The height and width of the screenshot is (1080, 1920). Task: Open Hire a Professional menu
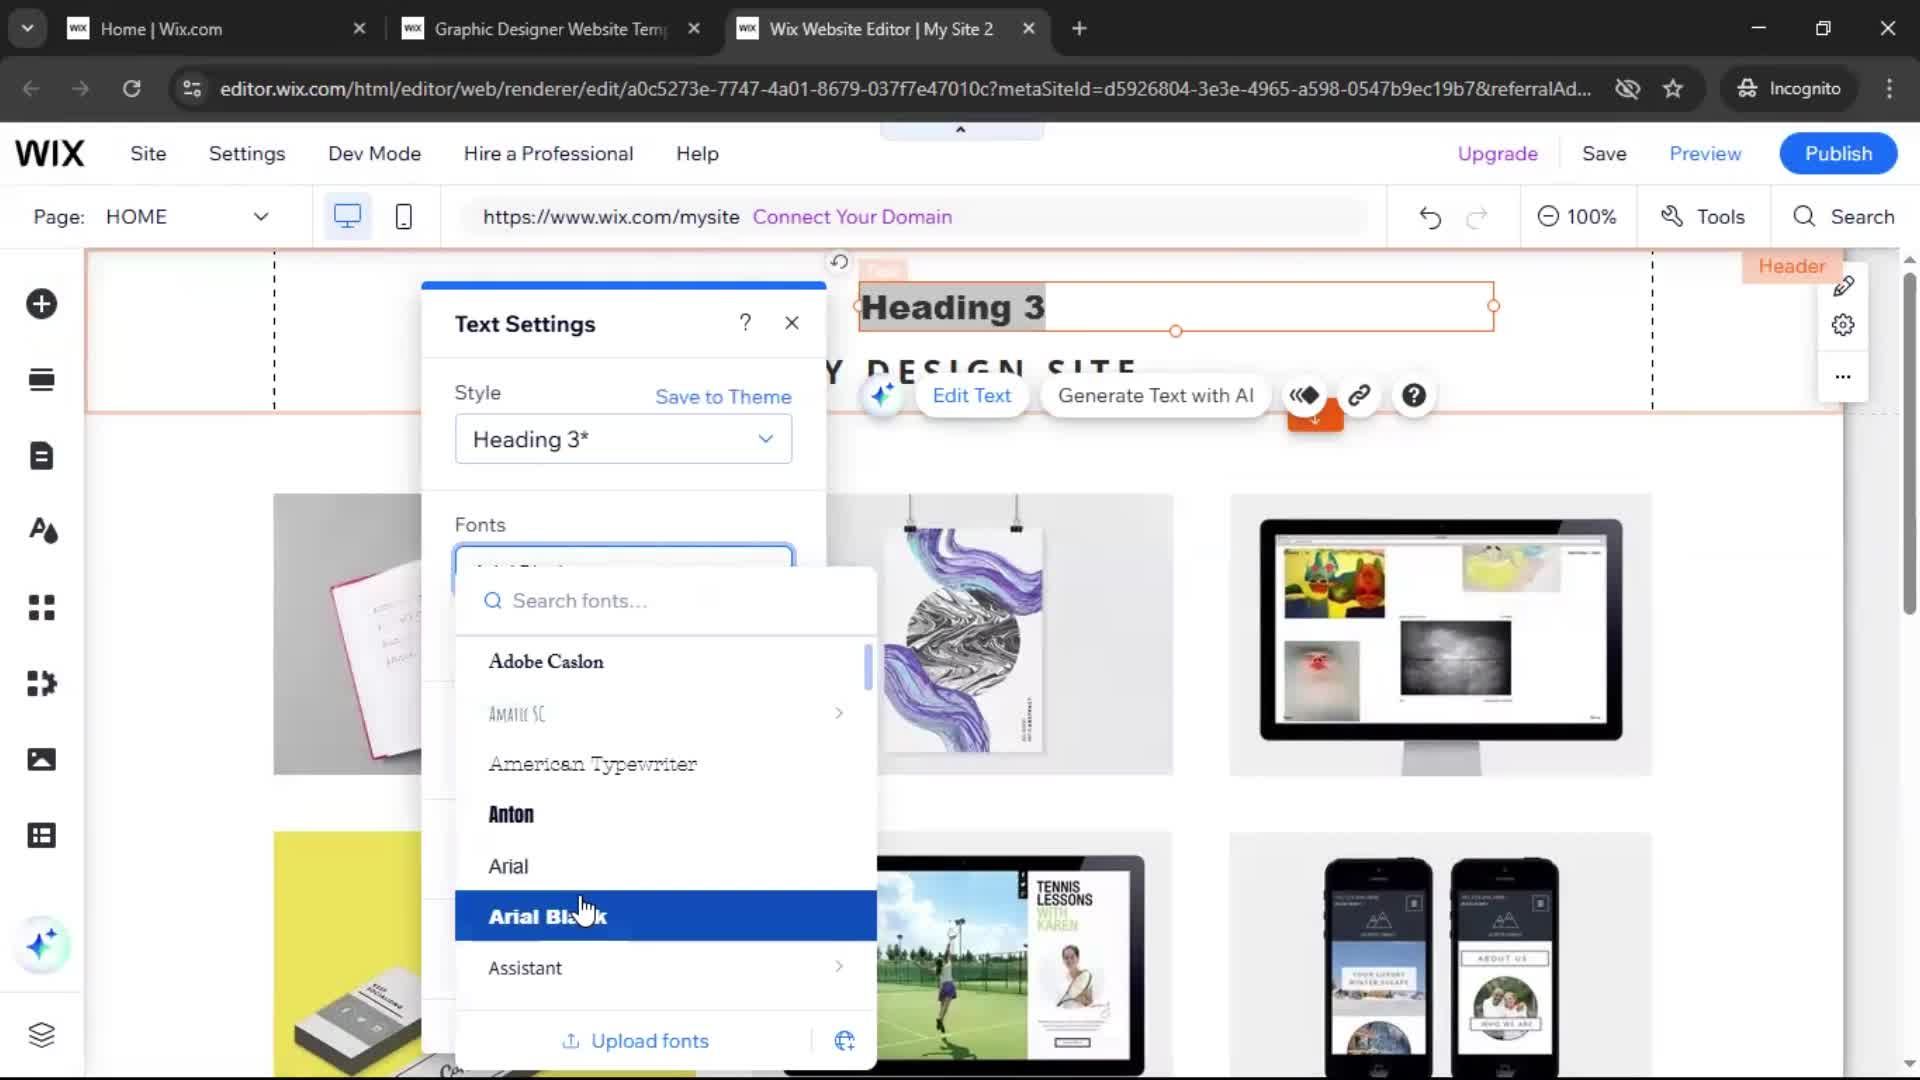coord(548,154)
